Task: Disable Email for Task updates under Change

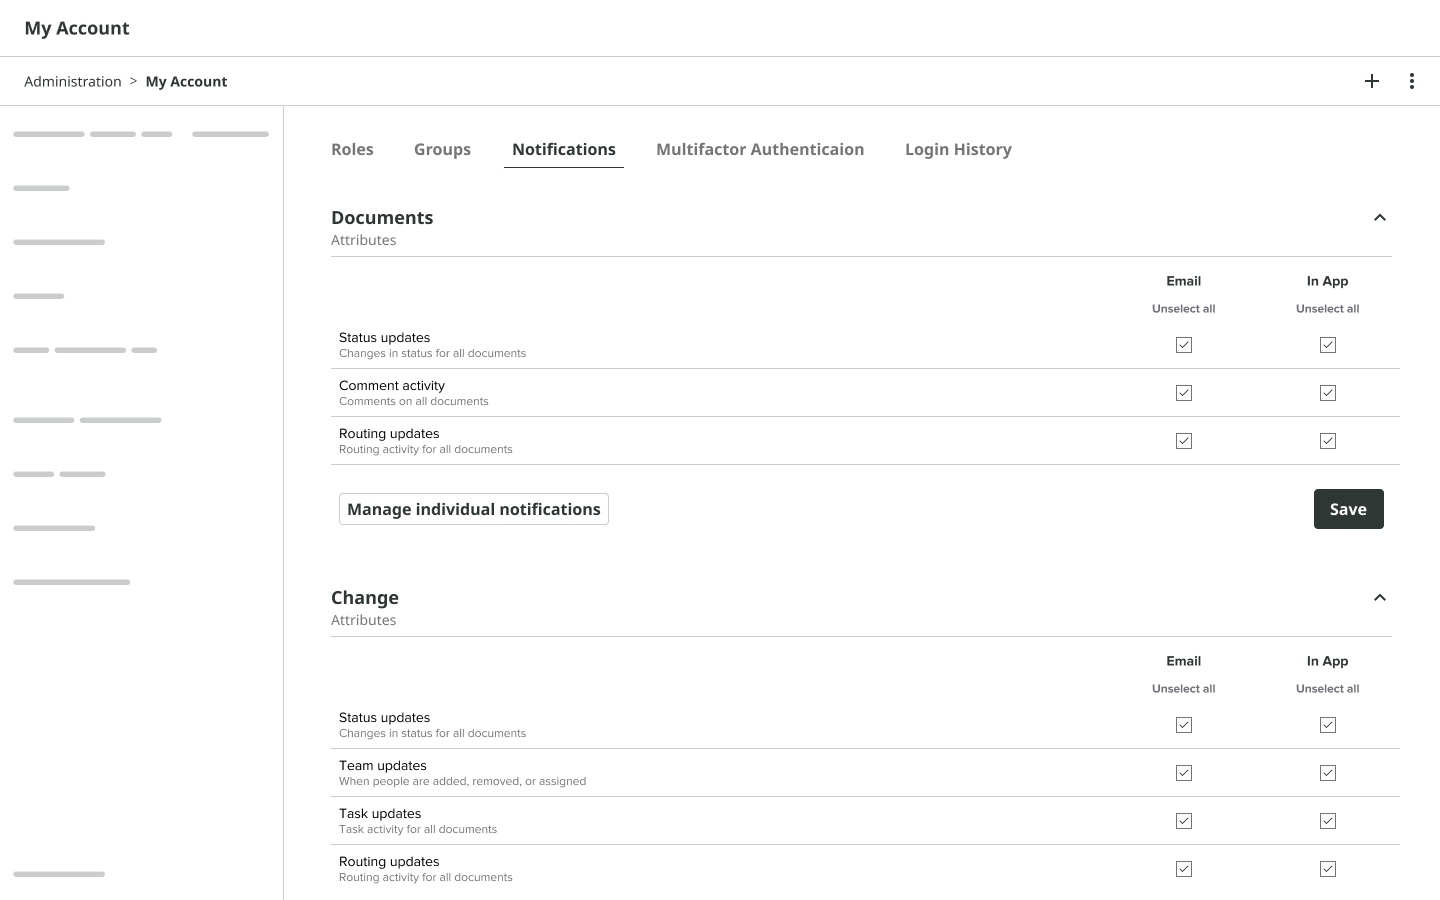Action: [1184, 821]
